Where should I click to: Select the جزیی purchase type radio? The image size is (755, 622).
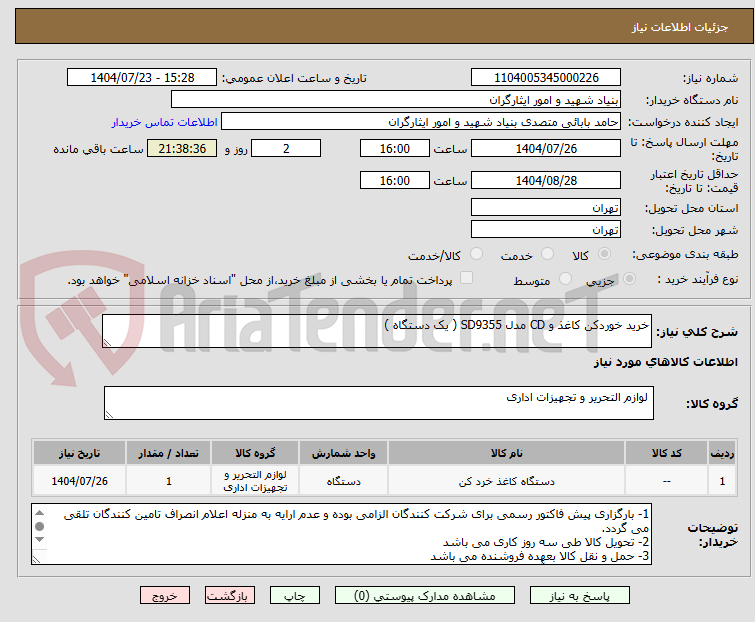629,279
